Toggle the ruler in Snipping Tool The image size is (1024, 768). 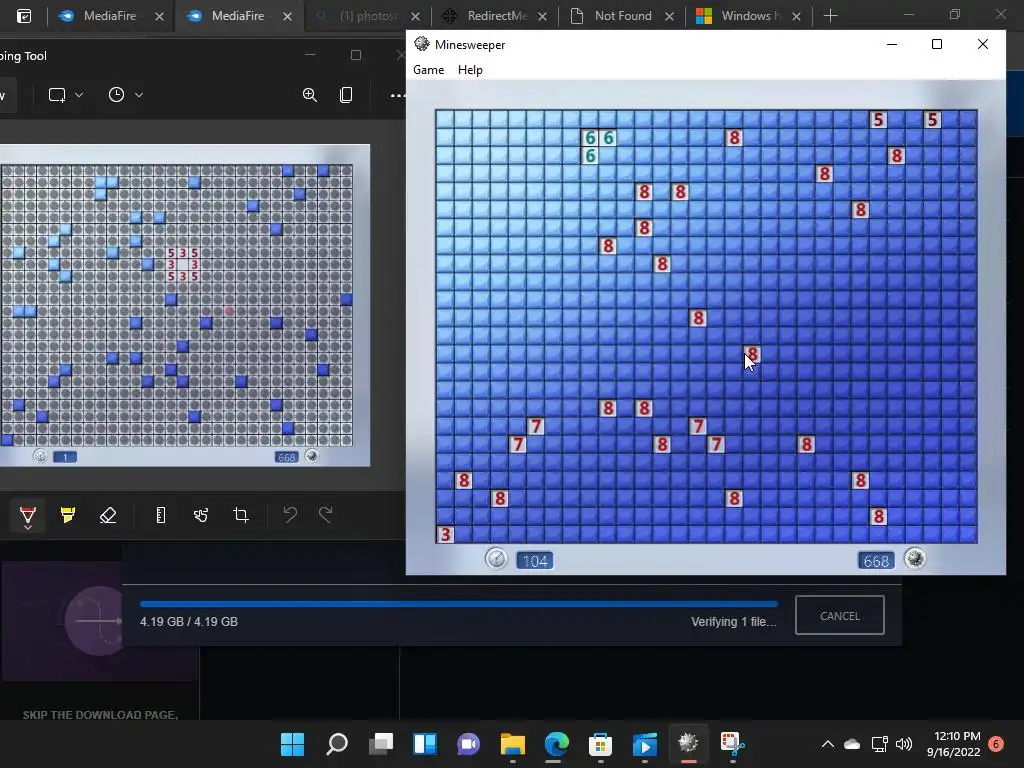pos(161,515)
